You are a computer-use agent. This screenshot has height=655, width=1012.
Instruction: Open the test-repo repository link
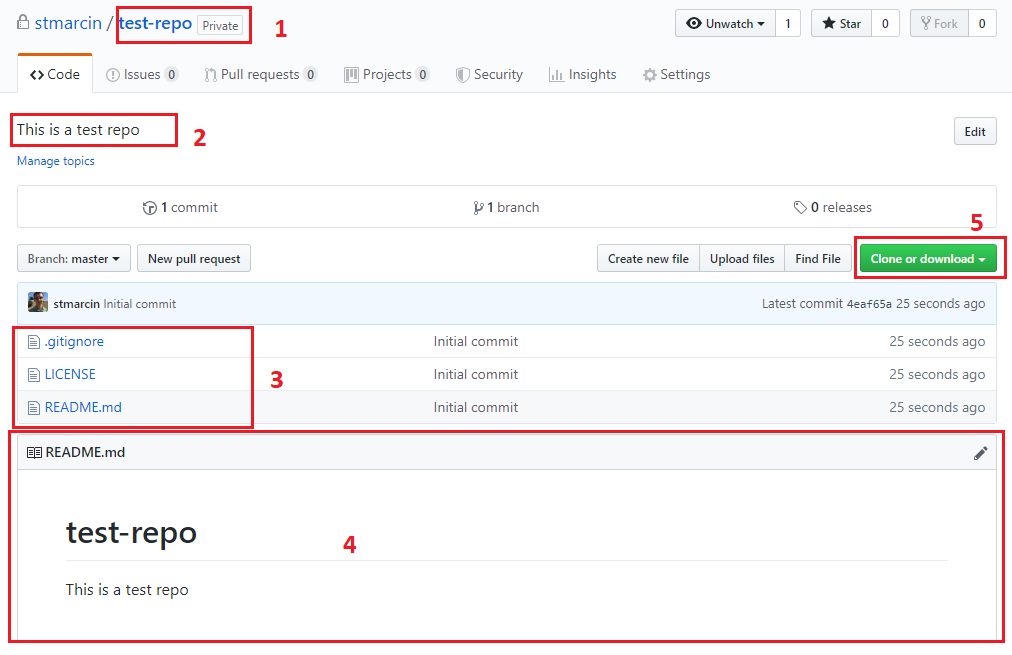tap(156, 23)
